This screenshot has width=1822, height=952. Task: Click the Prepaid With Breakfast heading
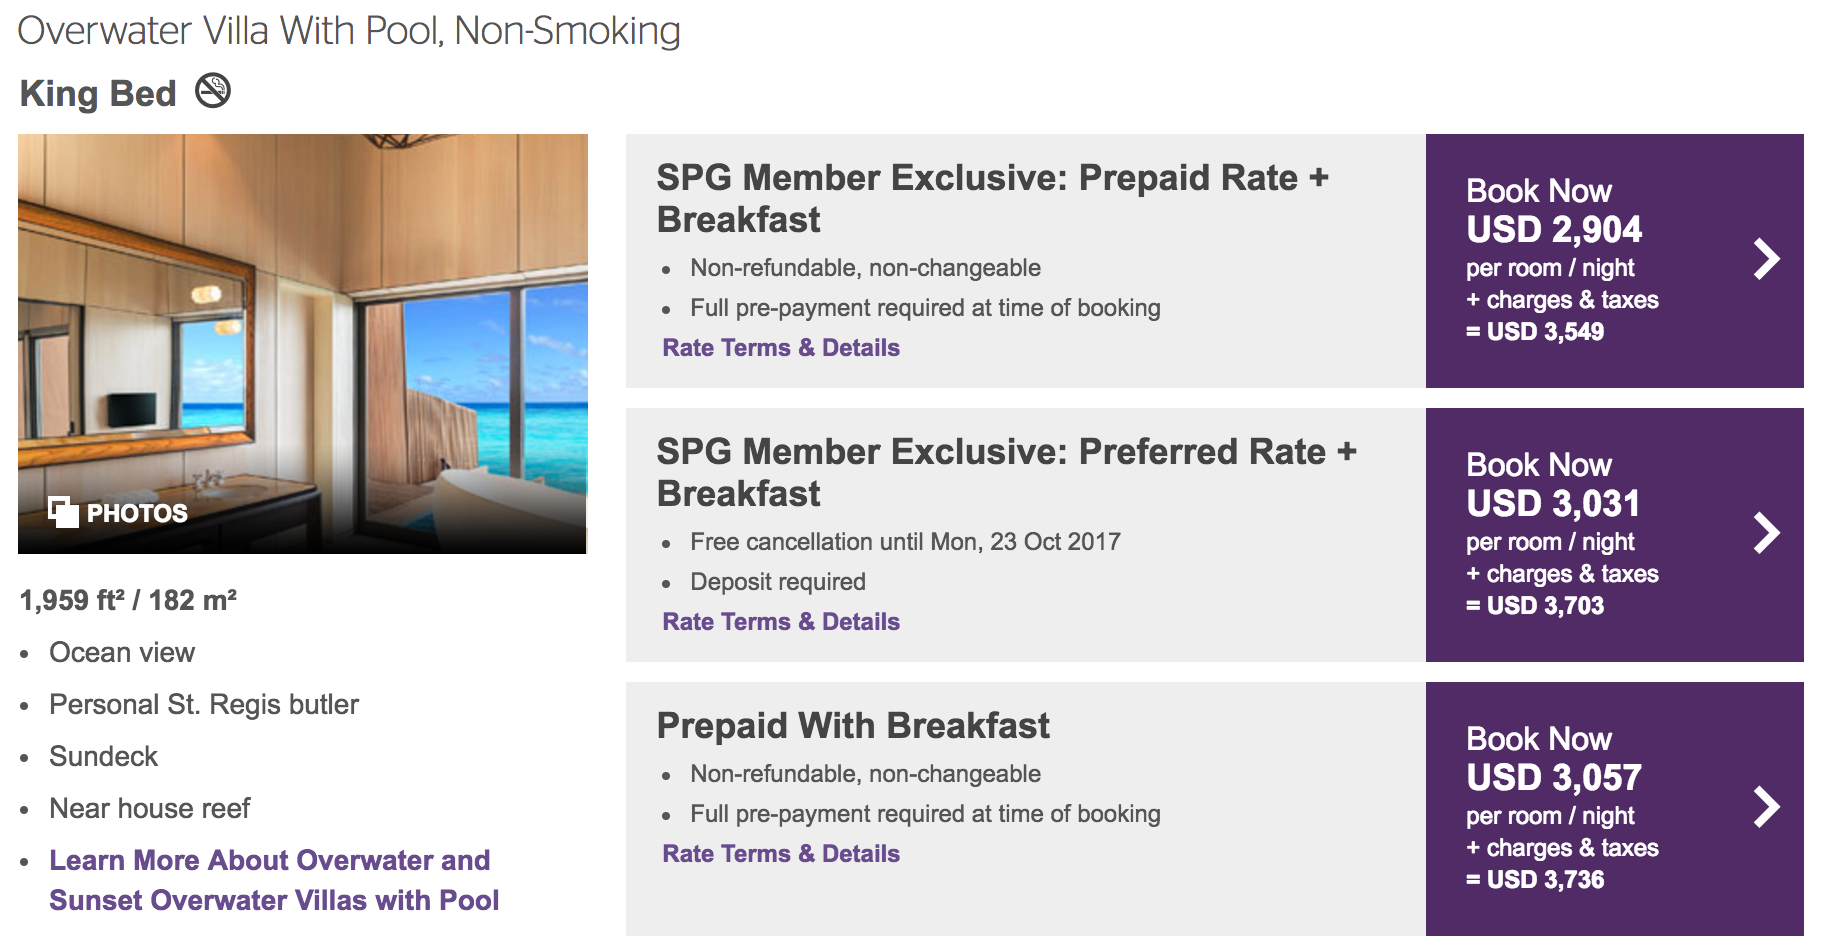coord(853,726)
